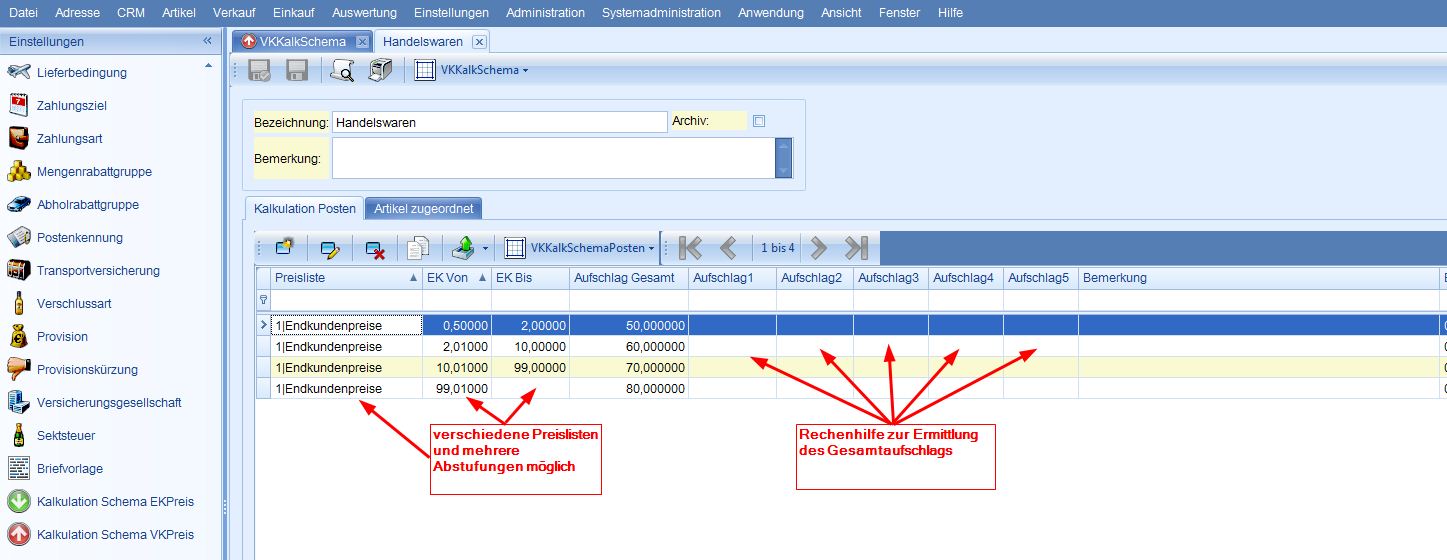Image resolution: width=1447 pixels, height=560 pixels.
Task: Open Verschlussart in the sidebar
Action: click(x=74, y=304)
